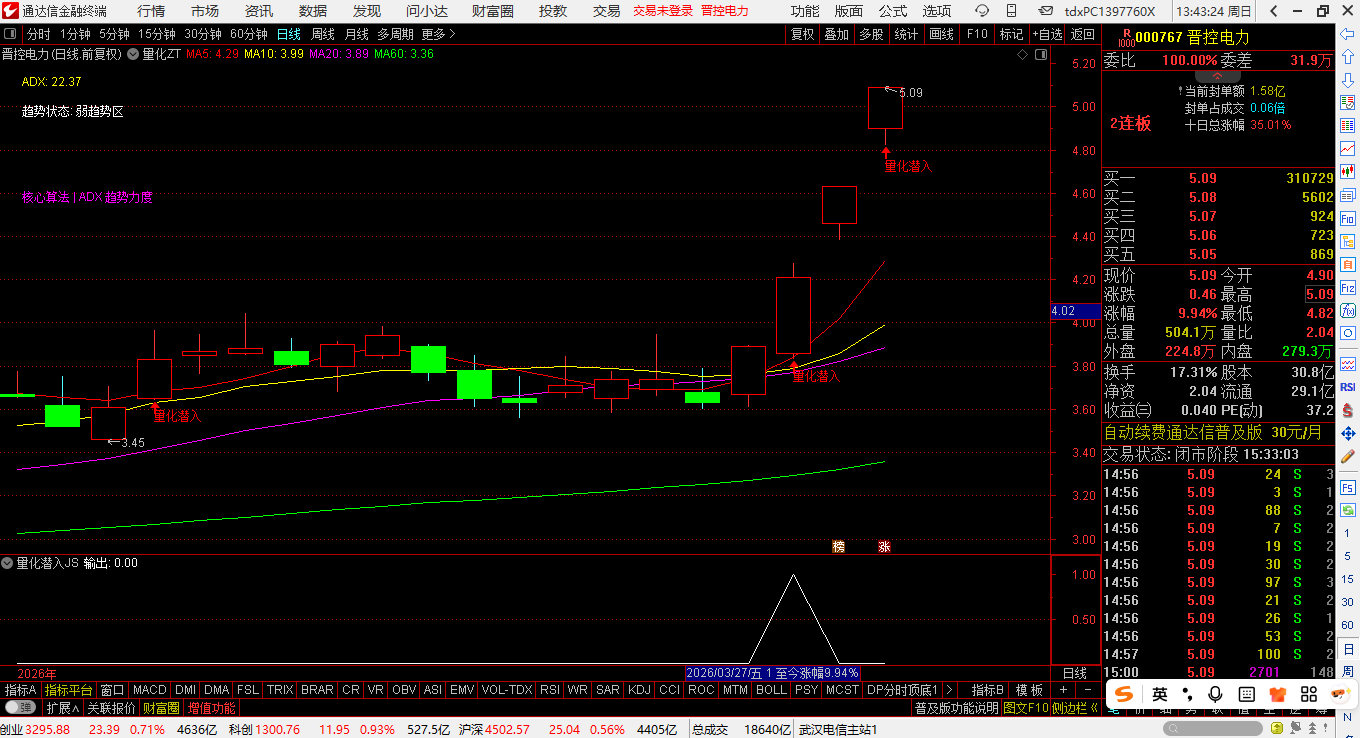Open the 问小达 menu
The width and height of the screenshot is (1360, 738).
click(427, 11)
